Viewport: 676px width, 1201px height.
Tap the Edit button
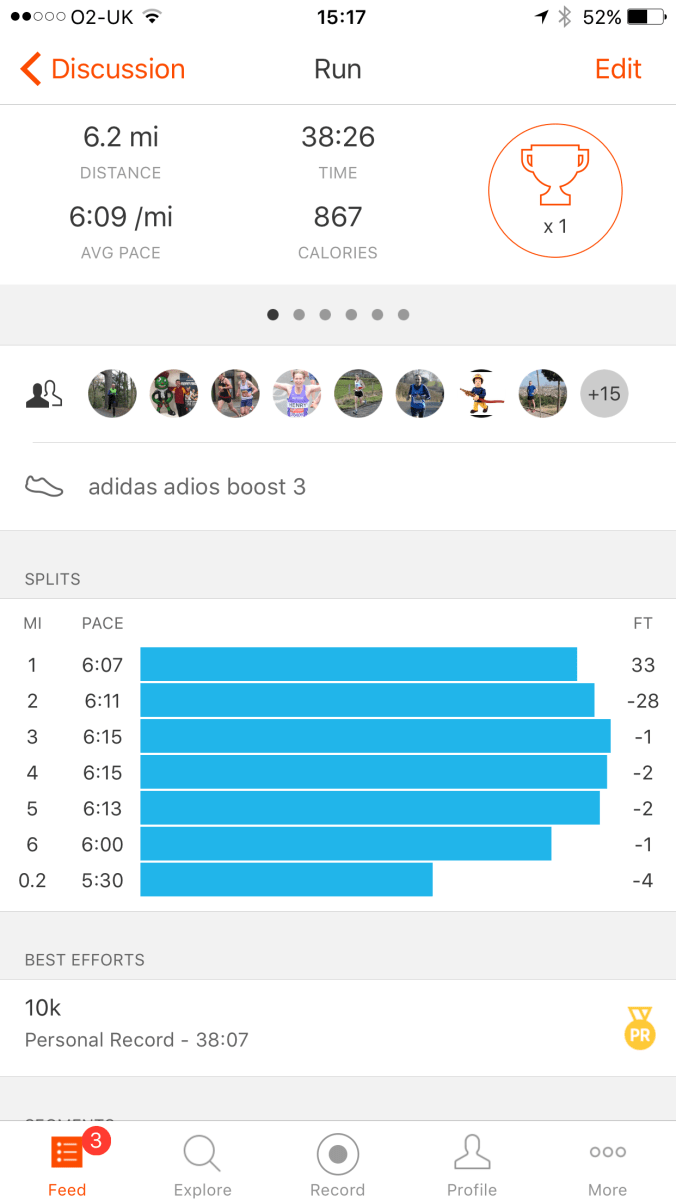pyautogui.click(x=618, y=69)
